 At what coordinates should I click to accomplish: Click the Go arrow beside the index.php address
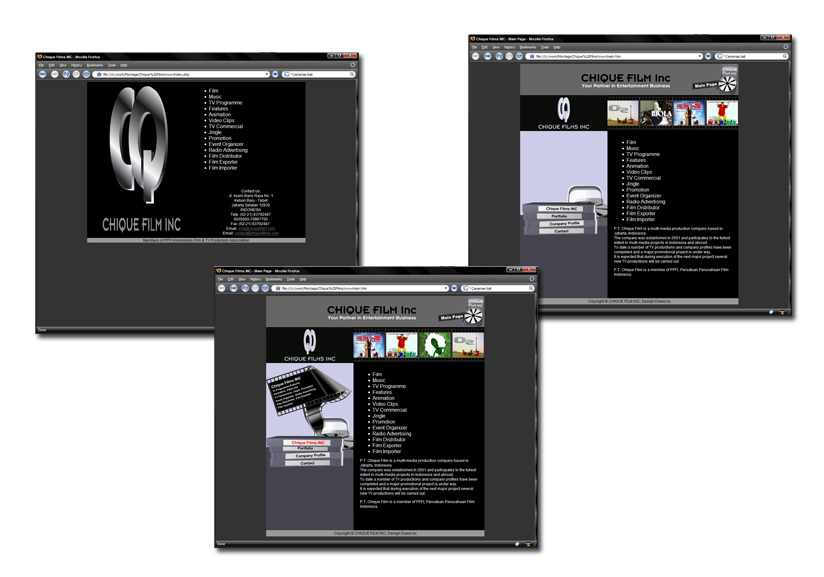coord(275,74)
